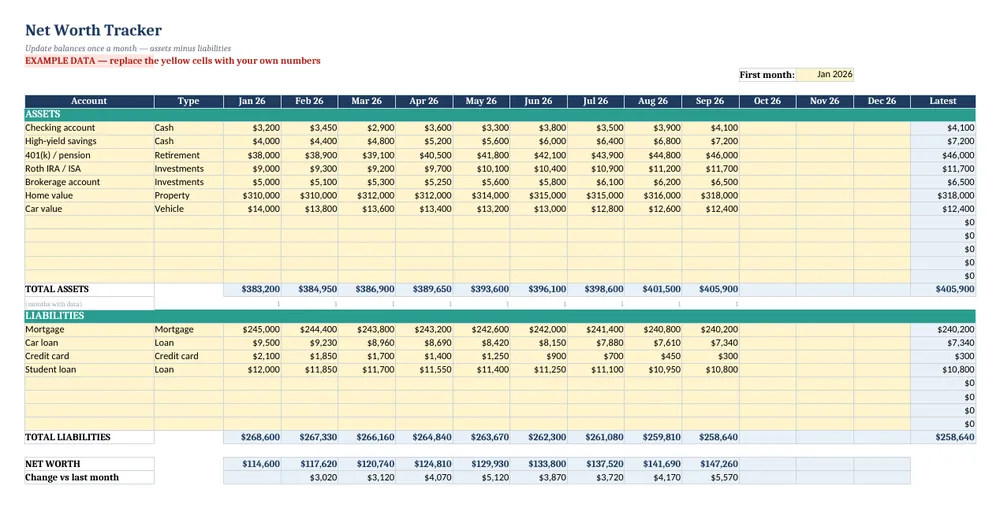Image resolution: width=1000 pixels, height=508 pixels.
Task: Click the NET WORTH label
Action: click(89, 464)
